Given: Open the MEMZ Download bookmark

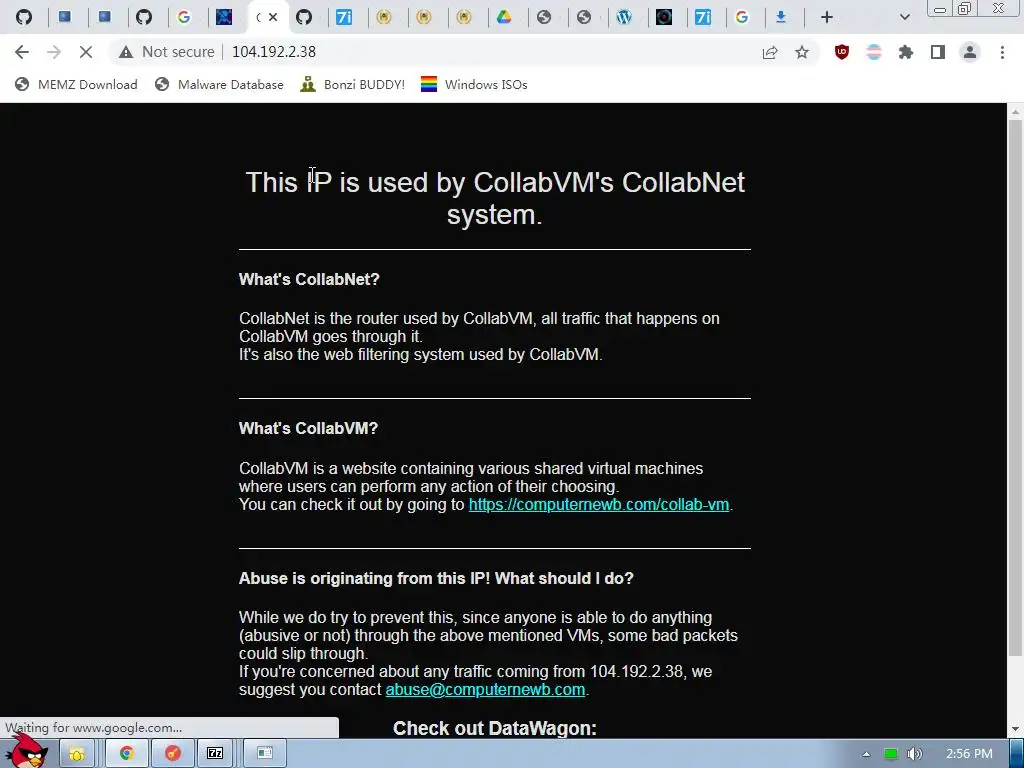Looking at the screenshot, I should [x=76, y=84].
